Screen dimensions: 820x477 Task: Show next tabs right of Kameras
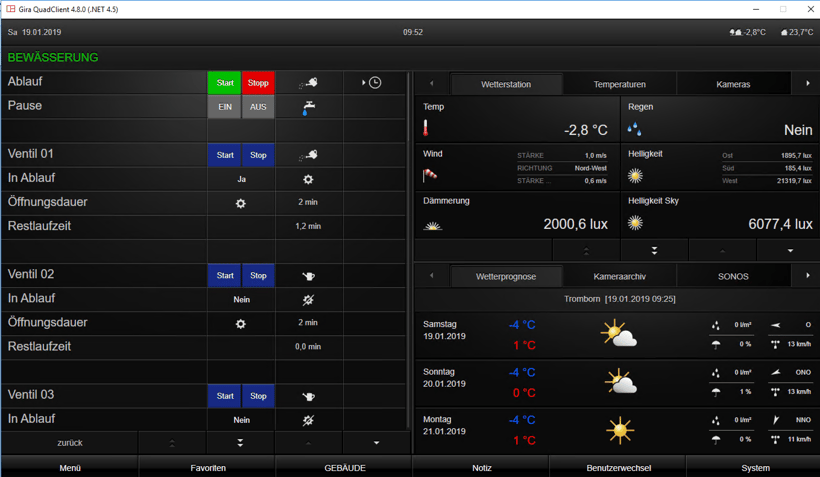click(808, 84)
